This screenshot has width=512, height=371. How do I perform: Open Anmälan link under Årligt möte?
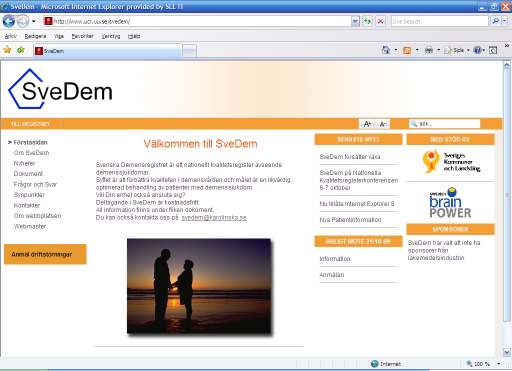(x=332, y=275)
